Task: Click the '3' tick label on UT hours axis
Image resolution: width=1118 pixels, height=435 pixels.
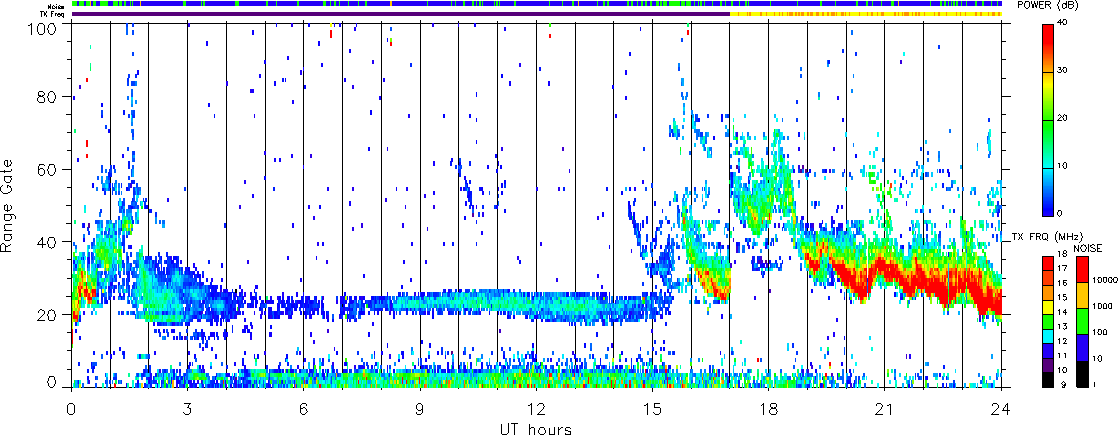Action: click(188, 409)
